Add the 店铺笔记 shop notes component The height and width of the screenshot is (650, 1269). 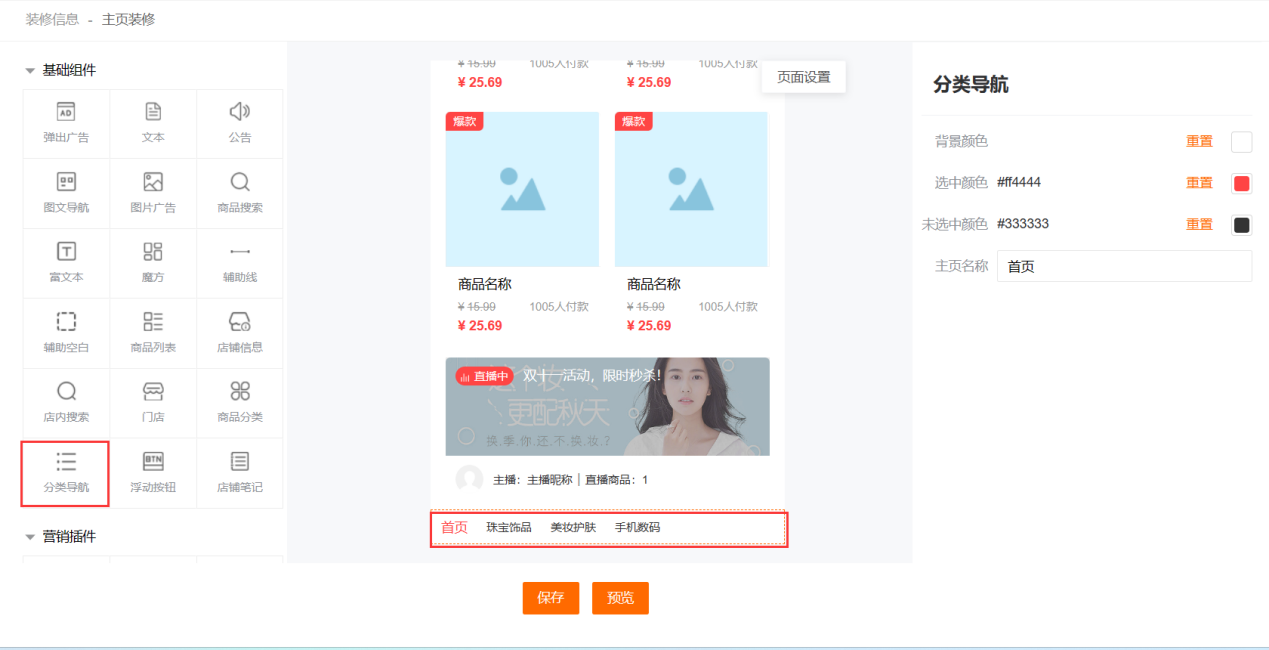pyautogui.click(x=240, y=473)
